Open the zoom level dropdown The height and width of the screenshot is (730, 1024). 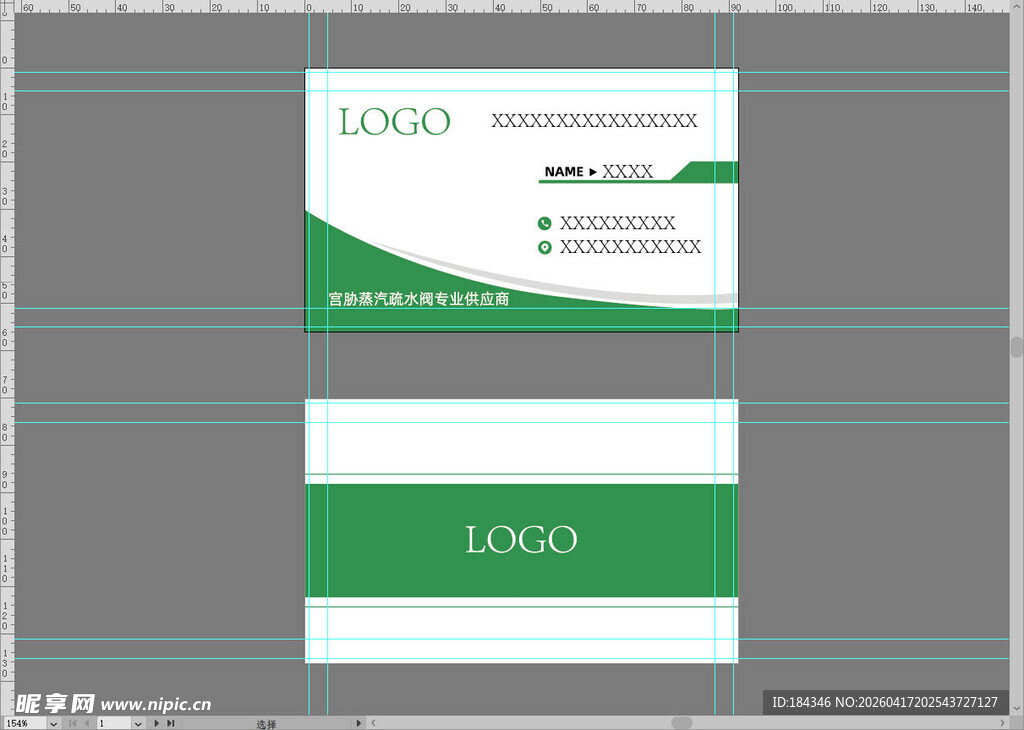53,723
